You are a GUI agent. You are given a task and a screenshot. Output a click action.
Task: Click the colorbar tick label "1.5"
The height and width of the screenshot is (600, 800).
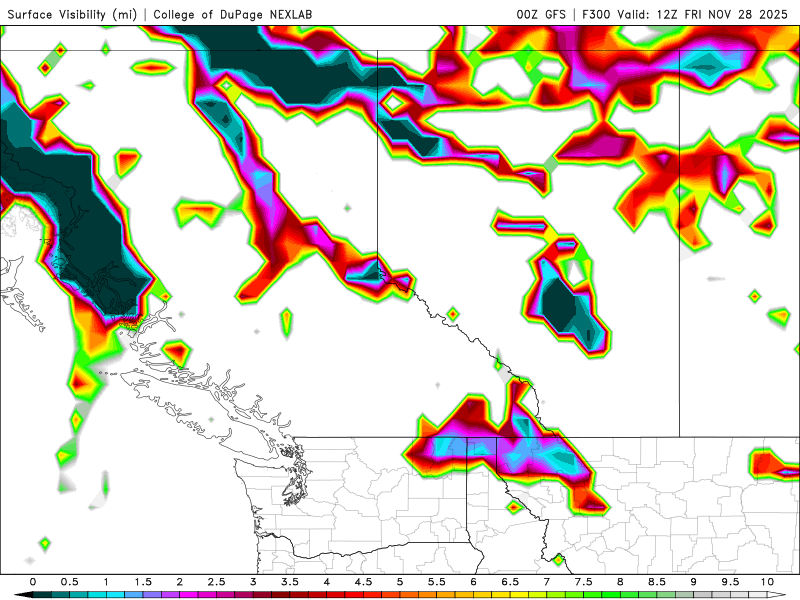143,582
